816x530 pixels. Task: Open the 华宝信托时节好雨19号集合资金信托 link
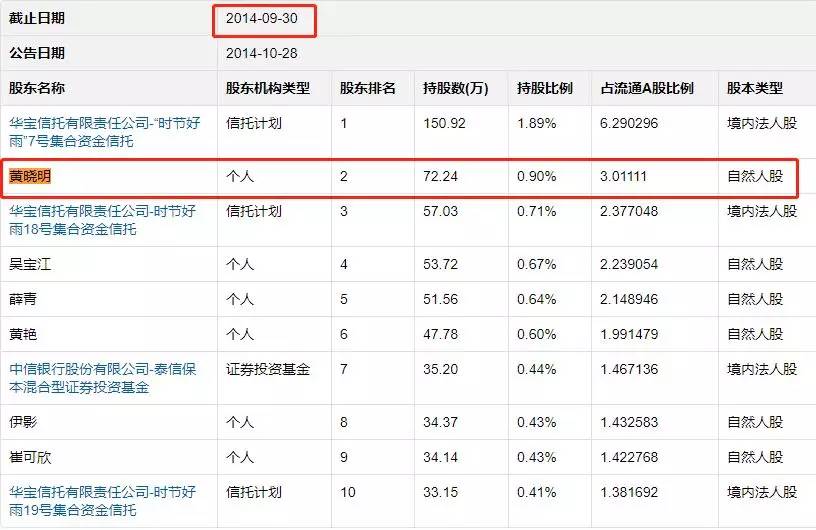(x=103, y=501)
